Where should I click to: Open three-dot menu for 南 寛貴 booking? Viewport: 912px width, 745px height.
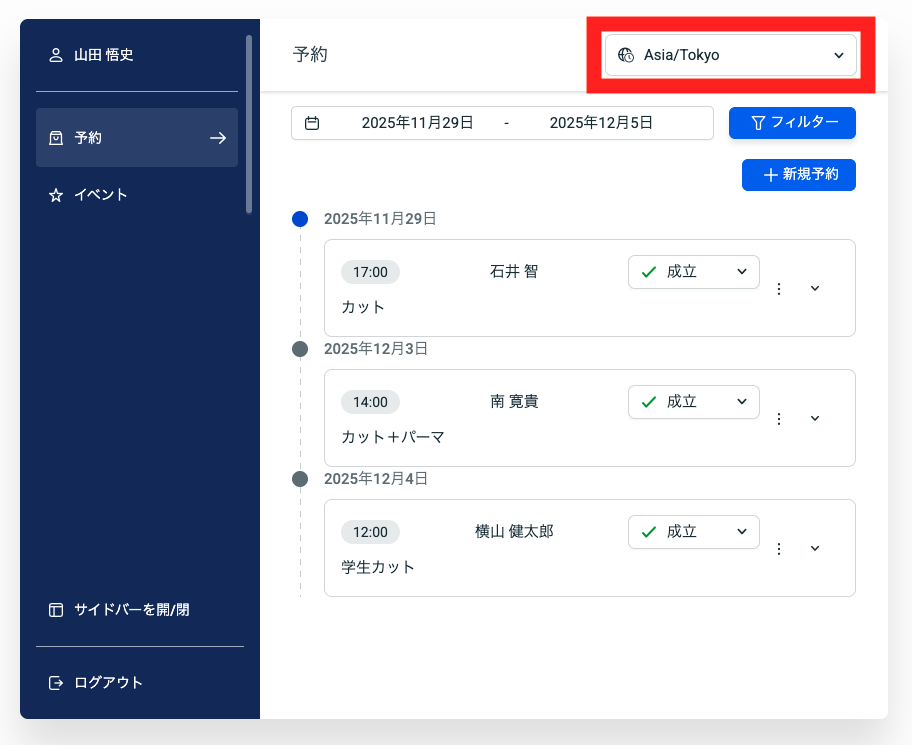[x=779, y=418]
